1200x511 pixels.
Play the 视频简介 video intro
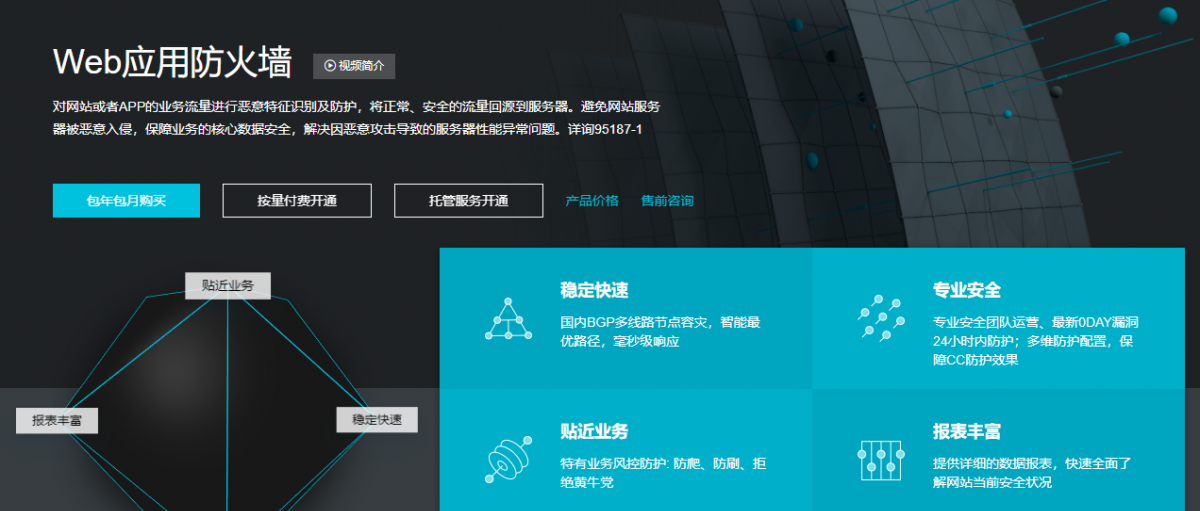(354, 66)
